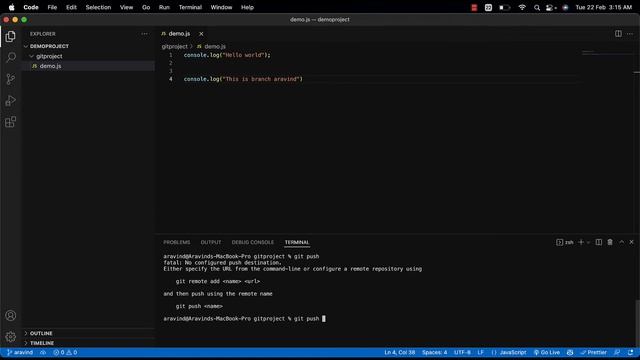
Task: Open the Go menu
Action: click(146, 7)
